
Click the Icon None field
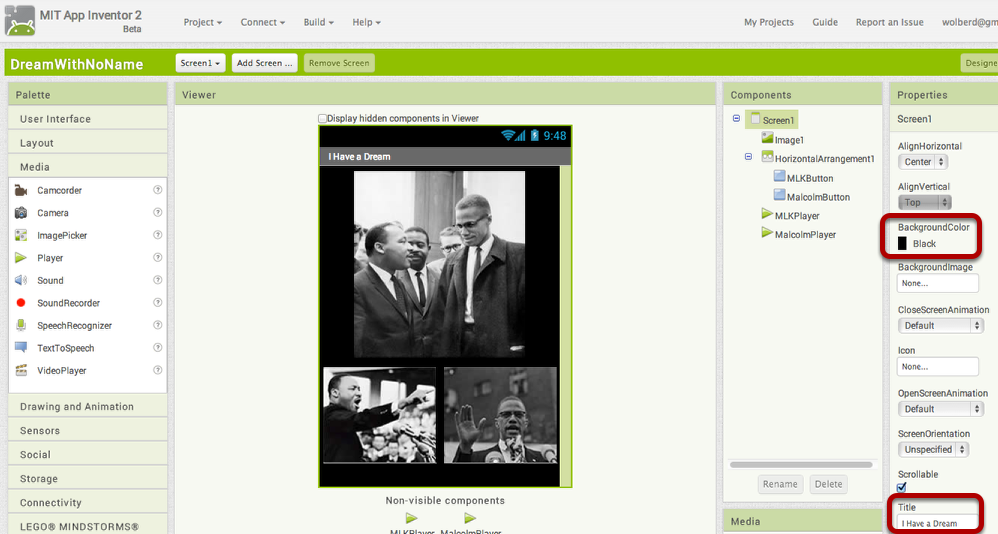click(x=938, y=367)
